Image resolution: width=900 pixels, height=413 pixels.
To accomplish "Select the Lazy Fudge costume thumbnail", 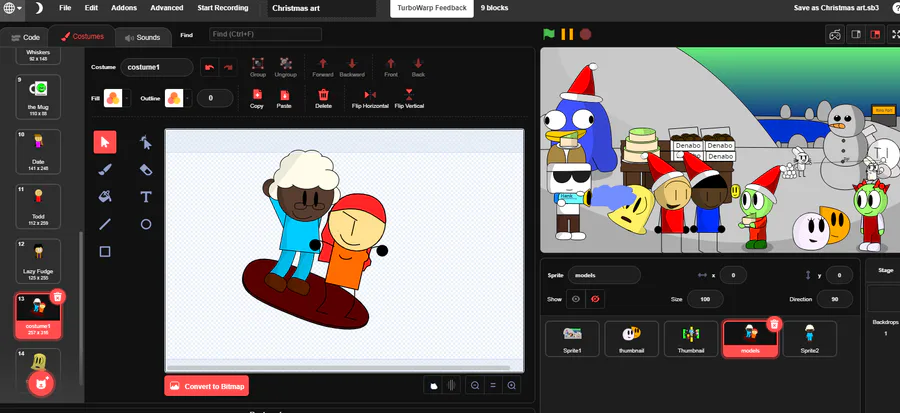I will click(x=38, y=261).
